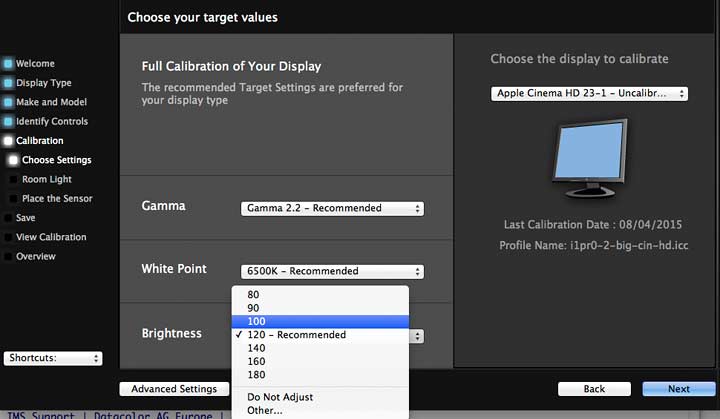Click the Next button

click(679, 389)
